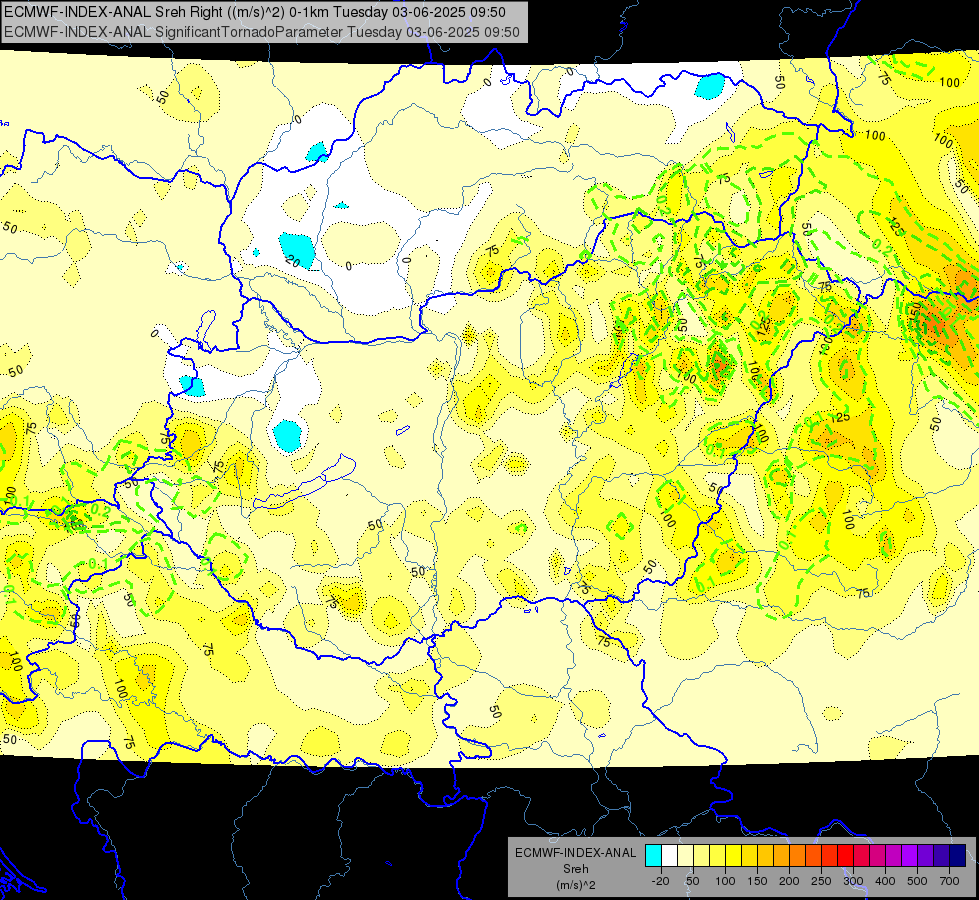979x900 pixels.
Task: Click the 150 legend scale value
Action: tap(757, 881)
